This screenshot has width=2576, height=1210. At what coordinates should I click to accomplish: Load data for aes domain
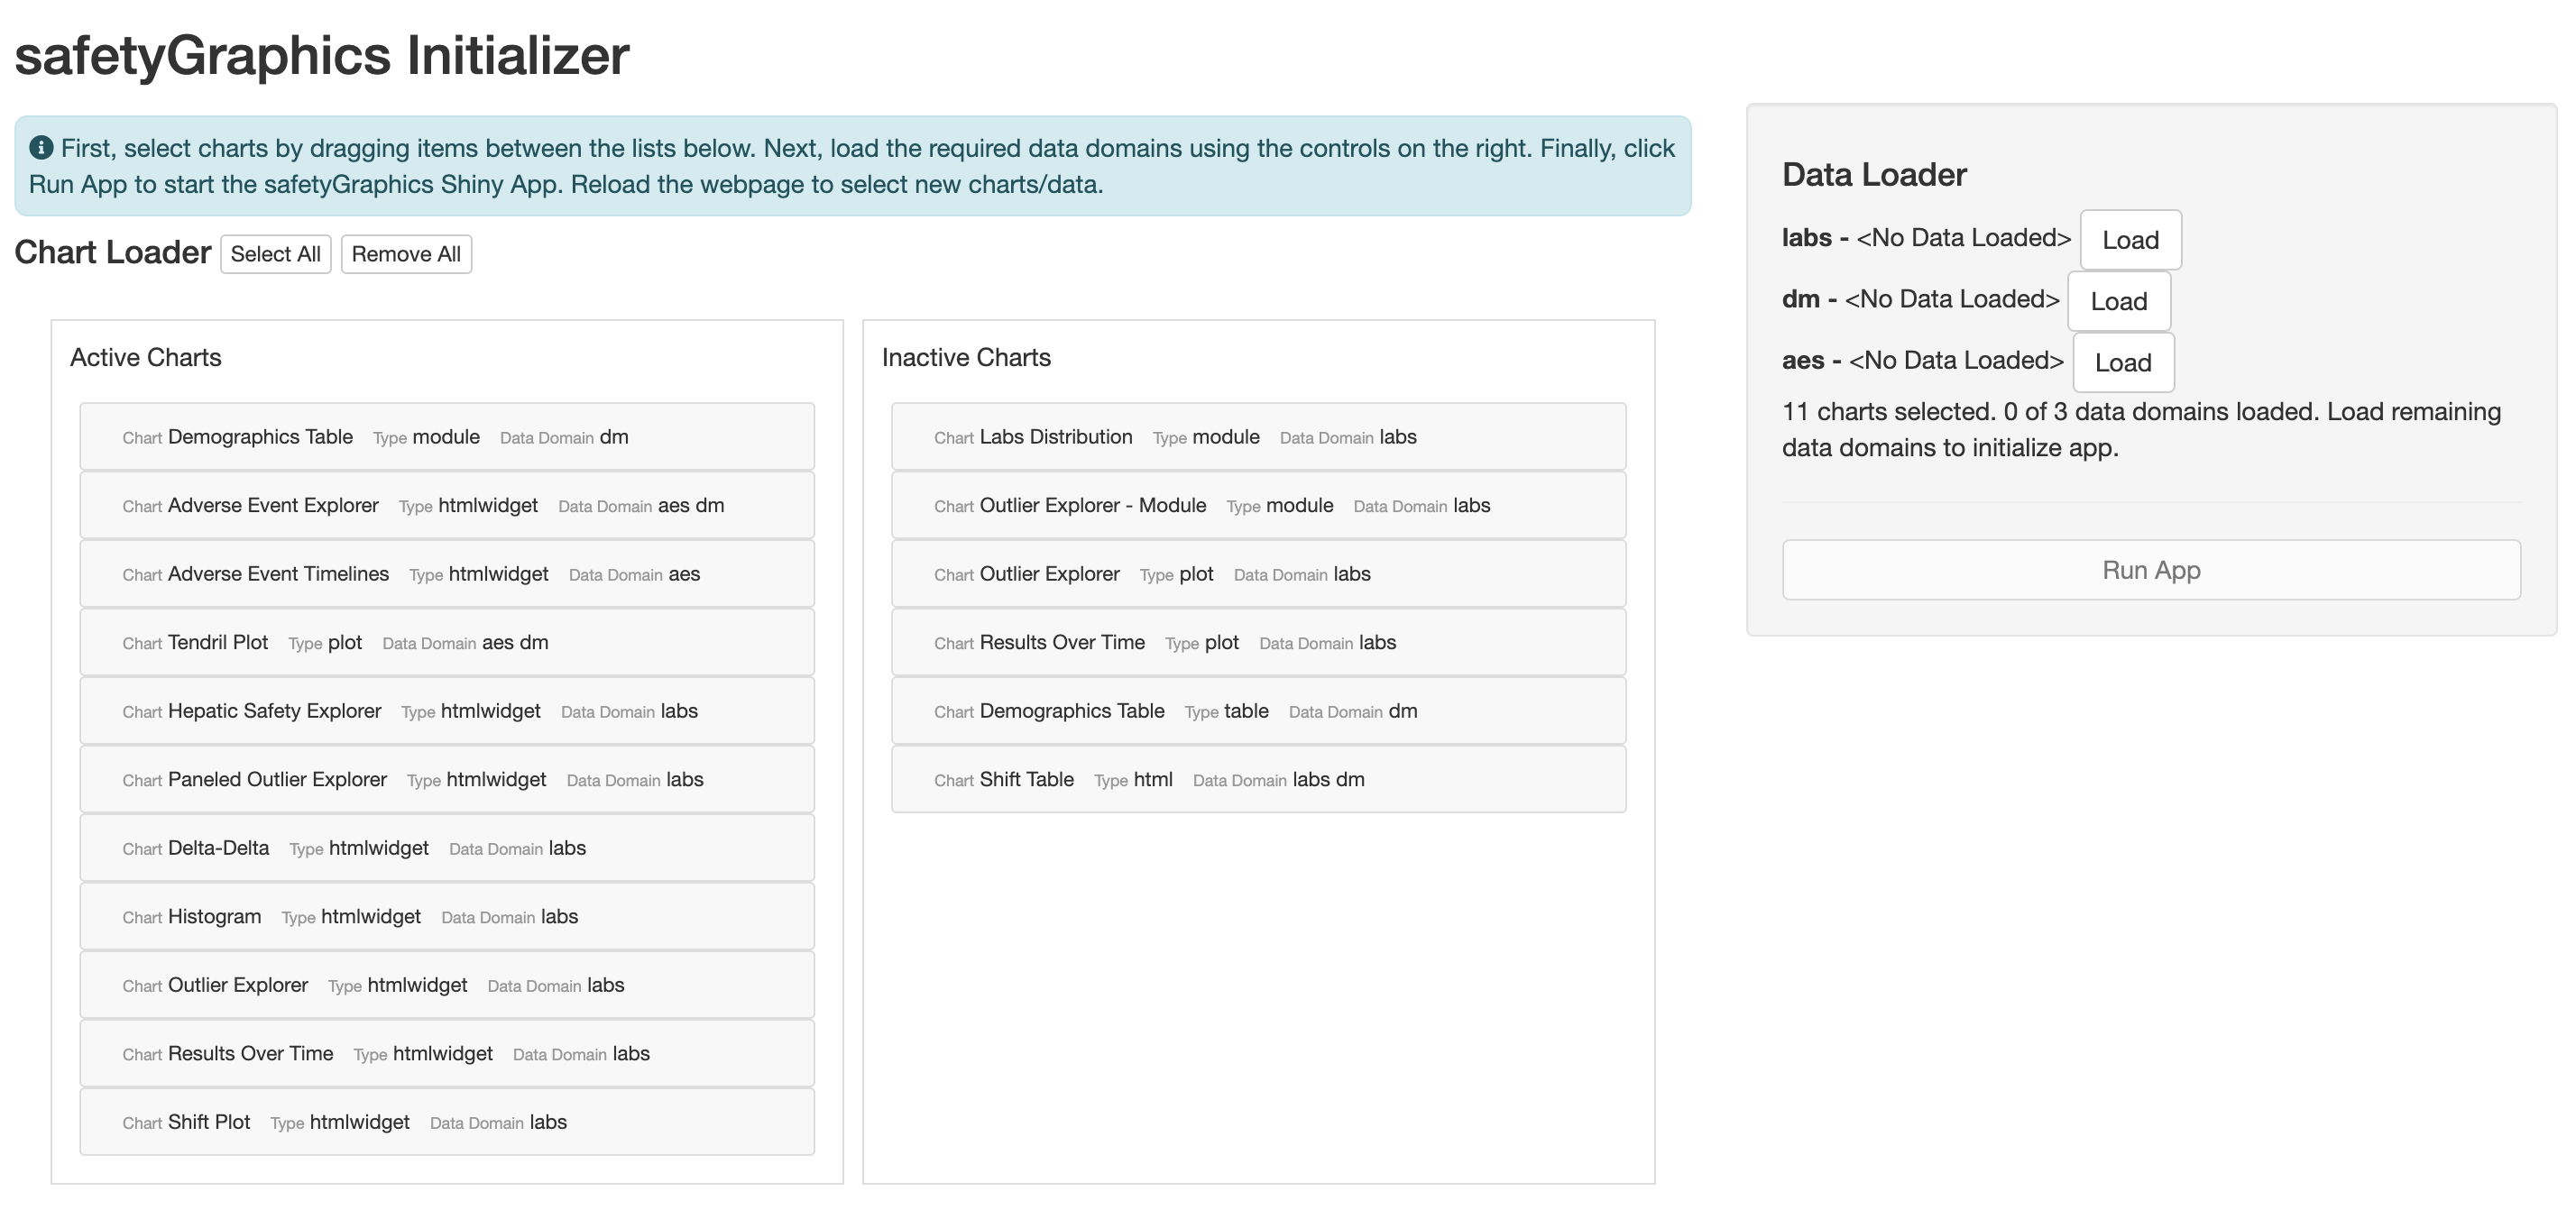[2123, 362]
